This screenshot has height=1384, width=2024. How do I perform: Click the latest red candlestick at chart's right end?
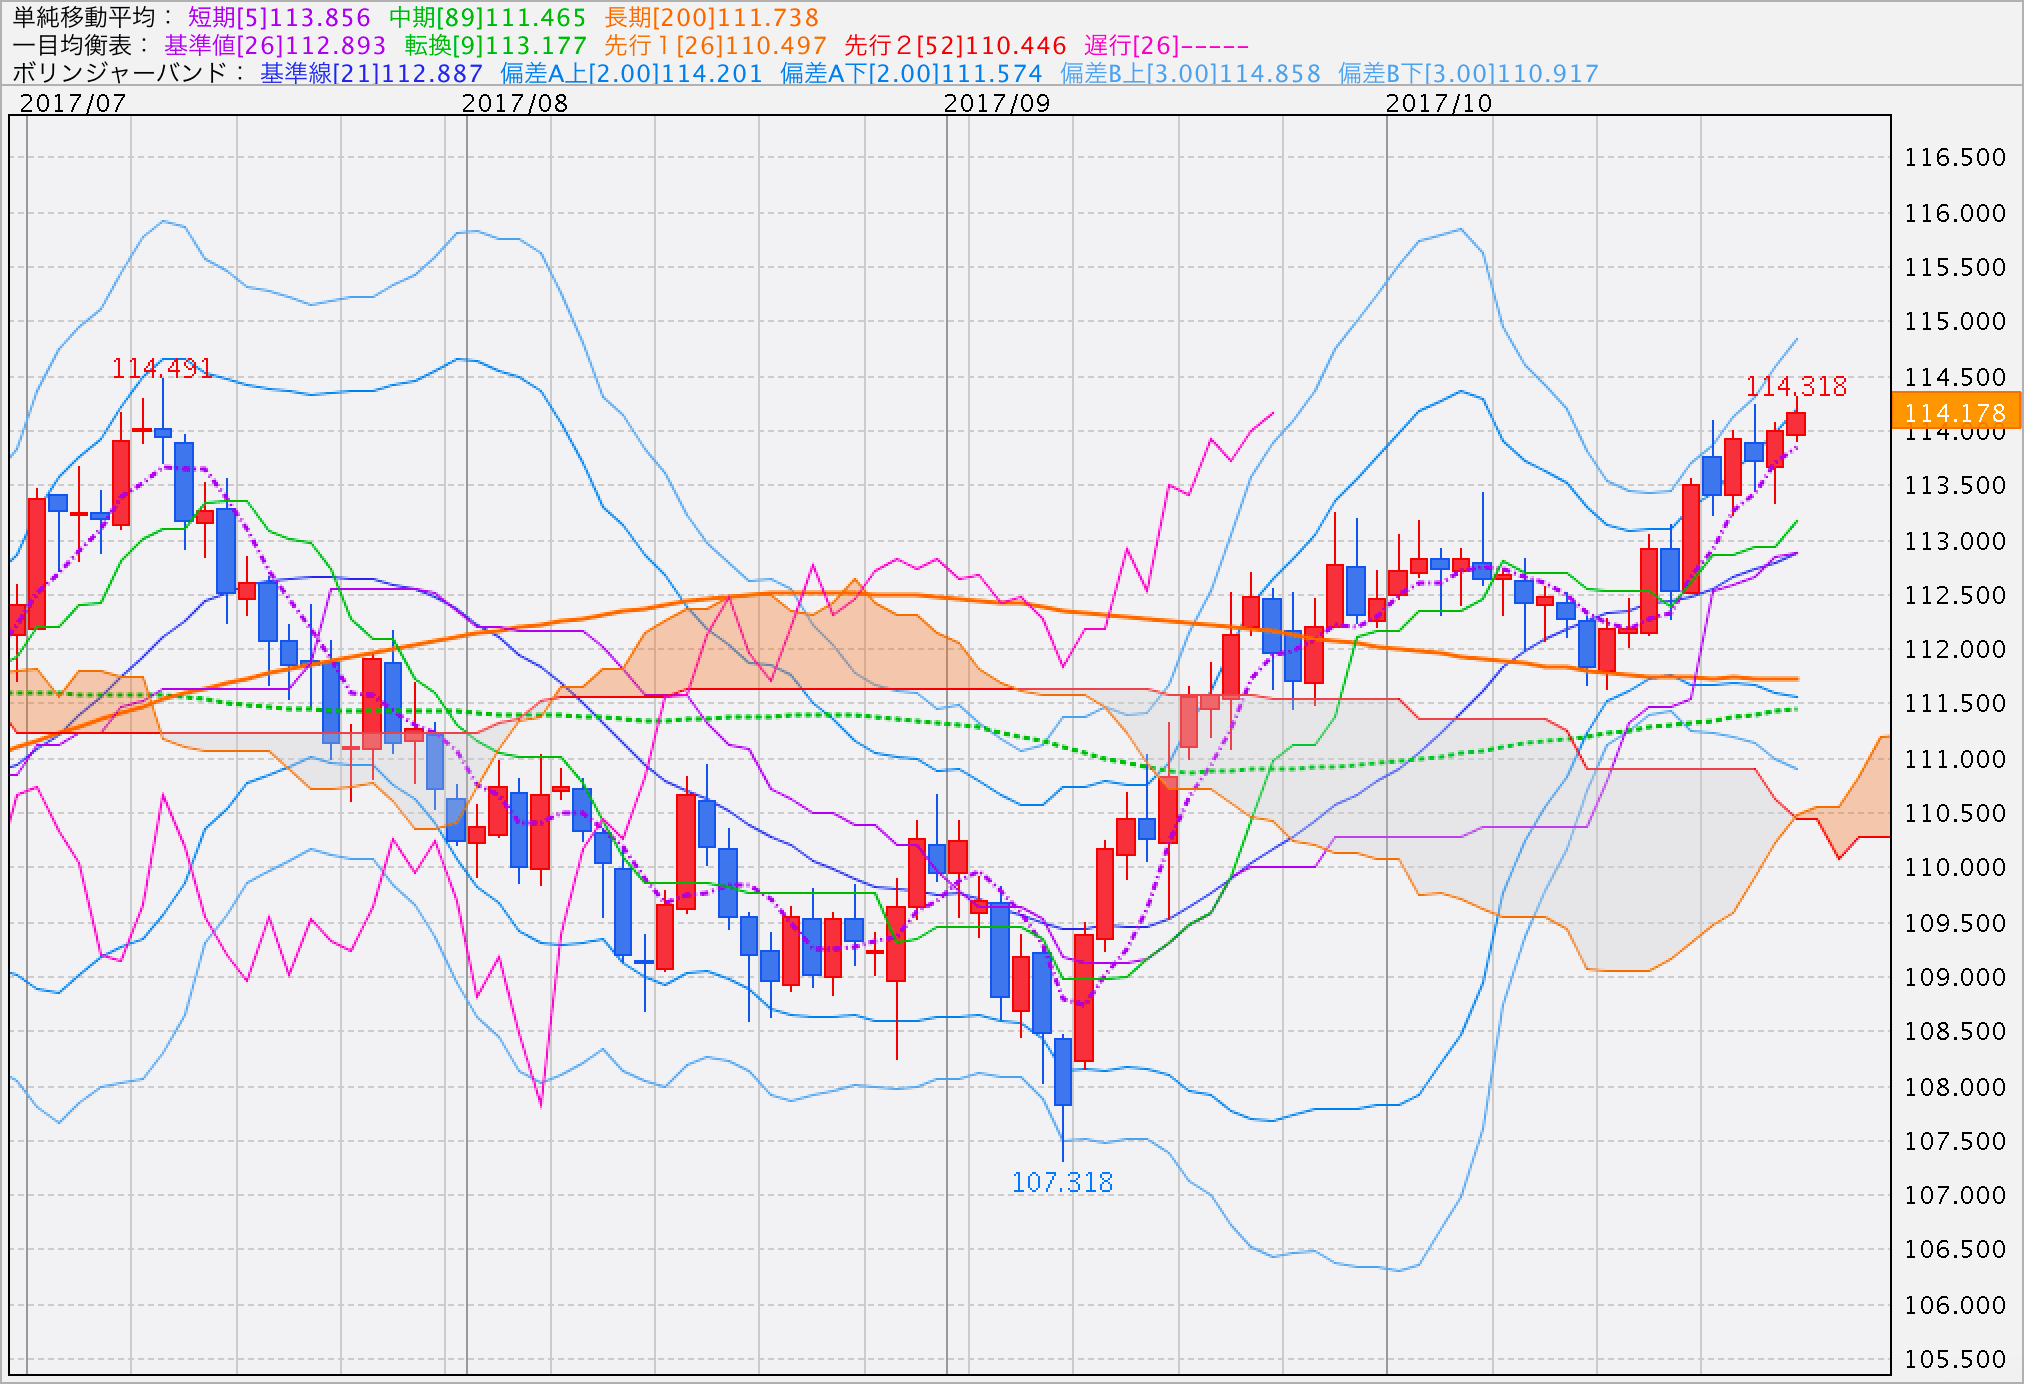1796,424
